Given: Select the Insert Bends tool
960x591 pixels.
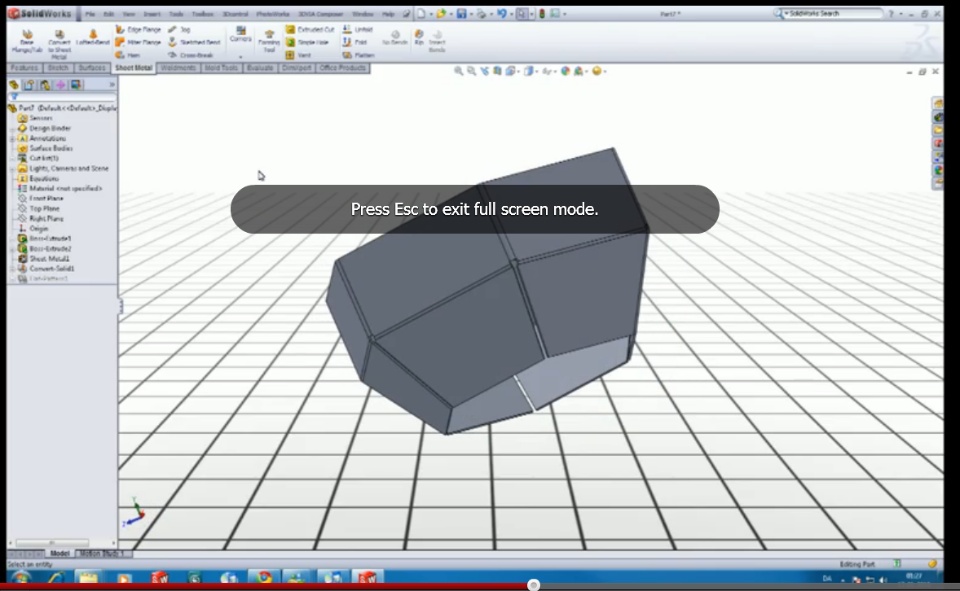Looking at the screenshot, I should click(437, 41).
